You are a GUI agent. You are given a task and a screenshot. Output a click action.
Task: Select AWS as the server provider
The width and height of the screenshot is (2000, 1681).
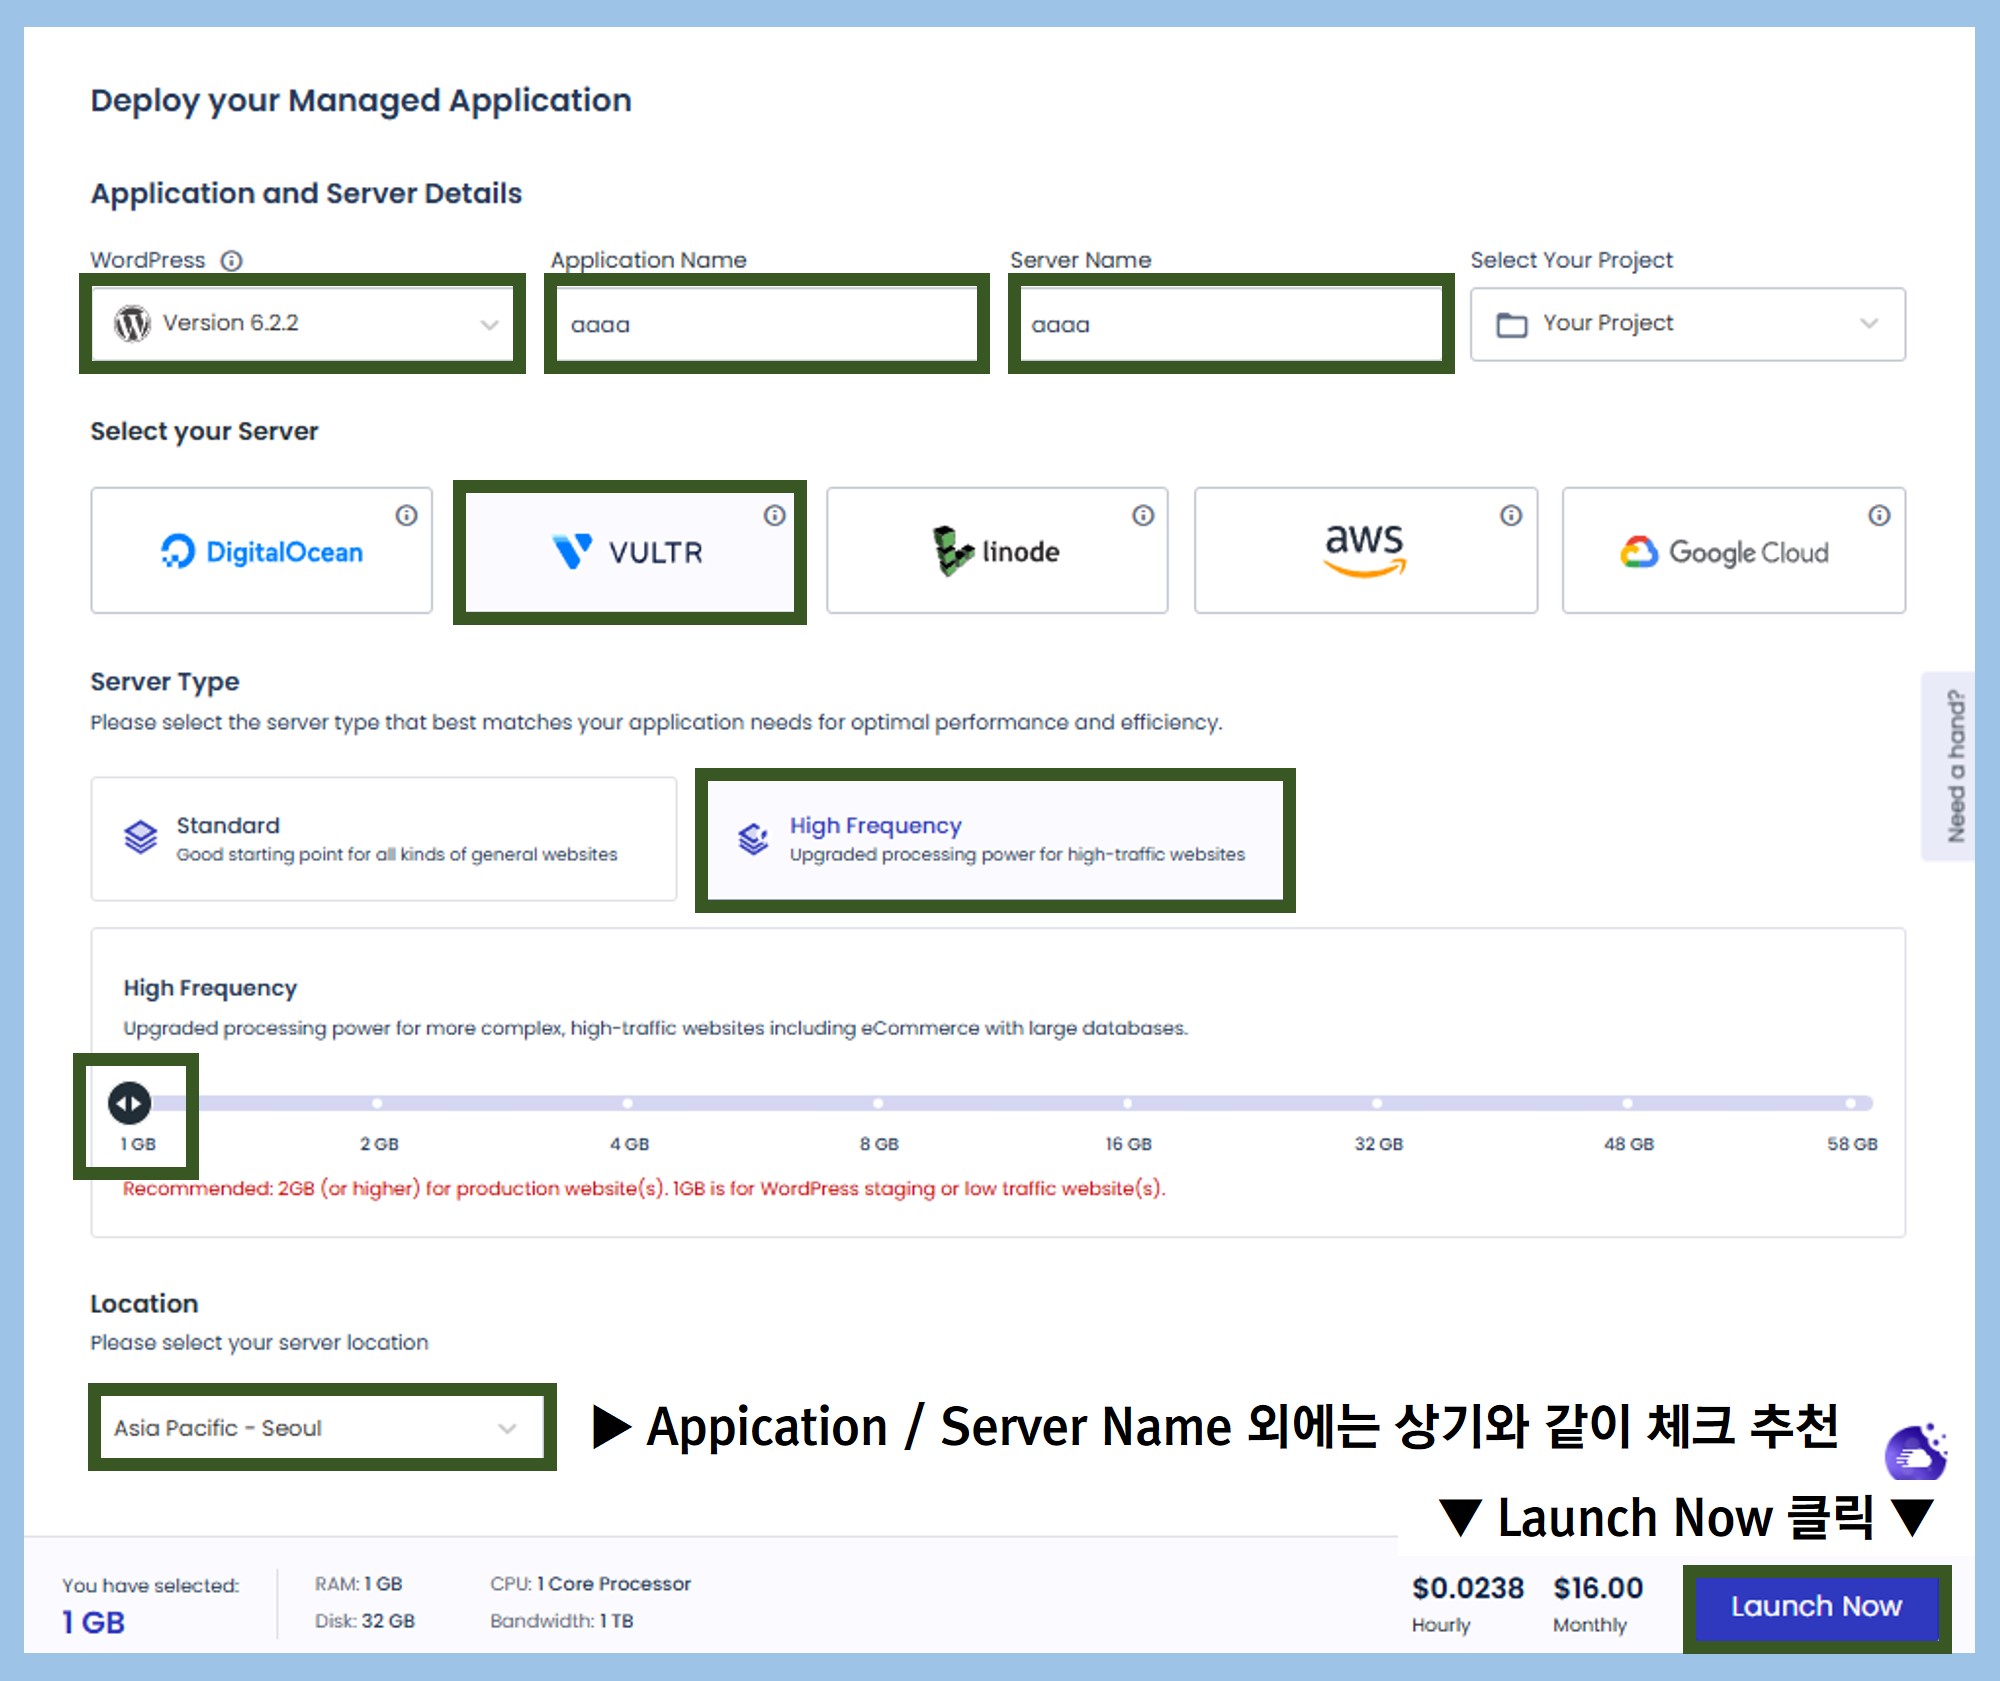point(1366,550)
